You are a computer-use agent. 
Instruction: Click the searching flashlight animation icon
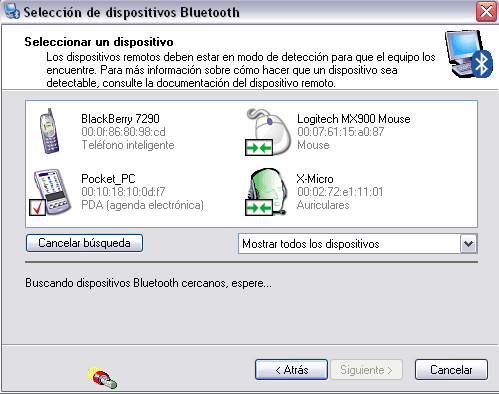(102, 378)
